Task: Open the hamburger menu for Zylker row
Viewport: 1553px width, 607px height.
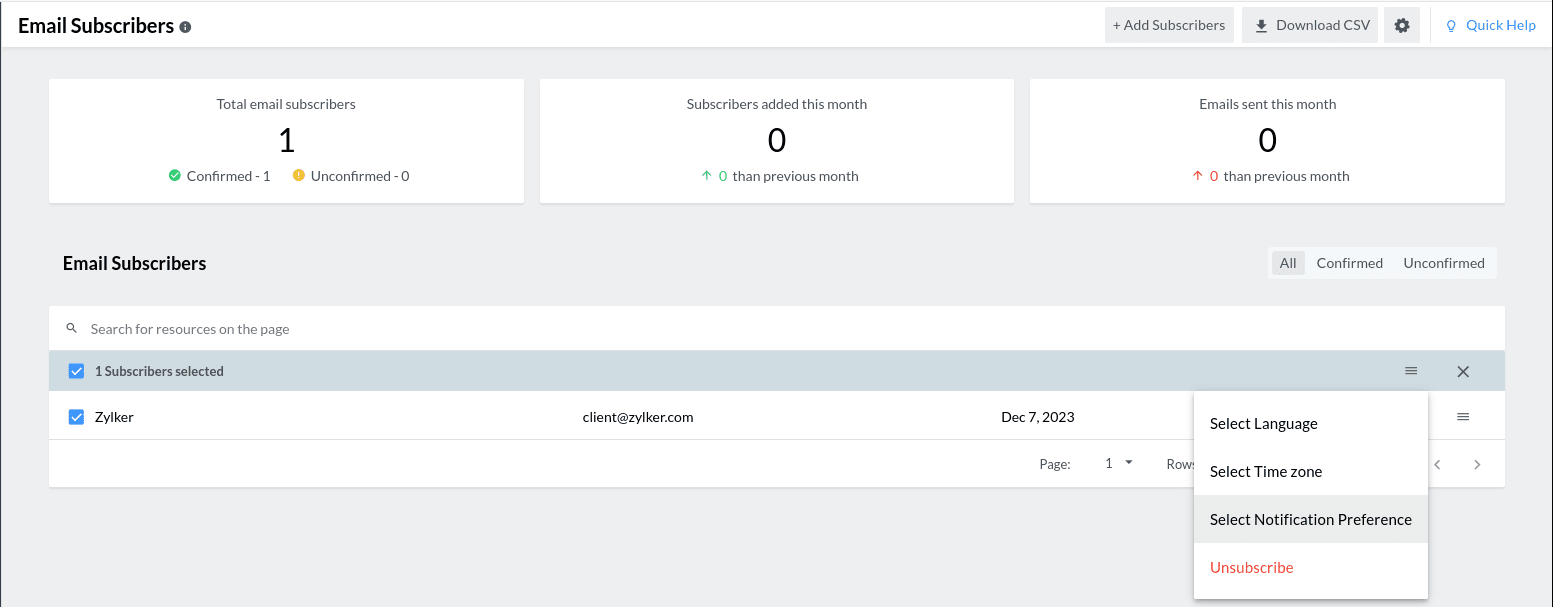Action: pyautogui.click(x=1463, y=417)
